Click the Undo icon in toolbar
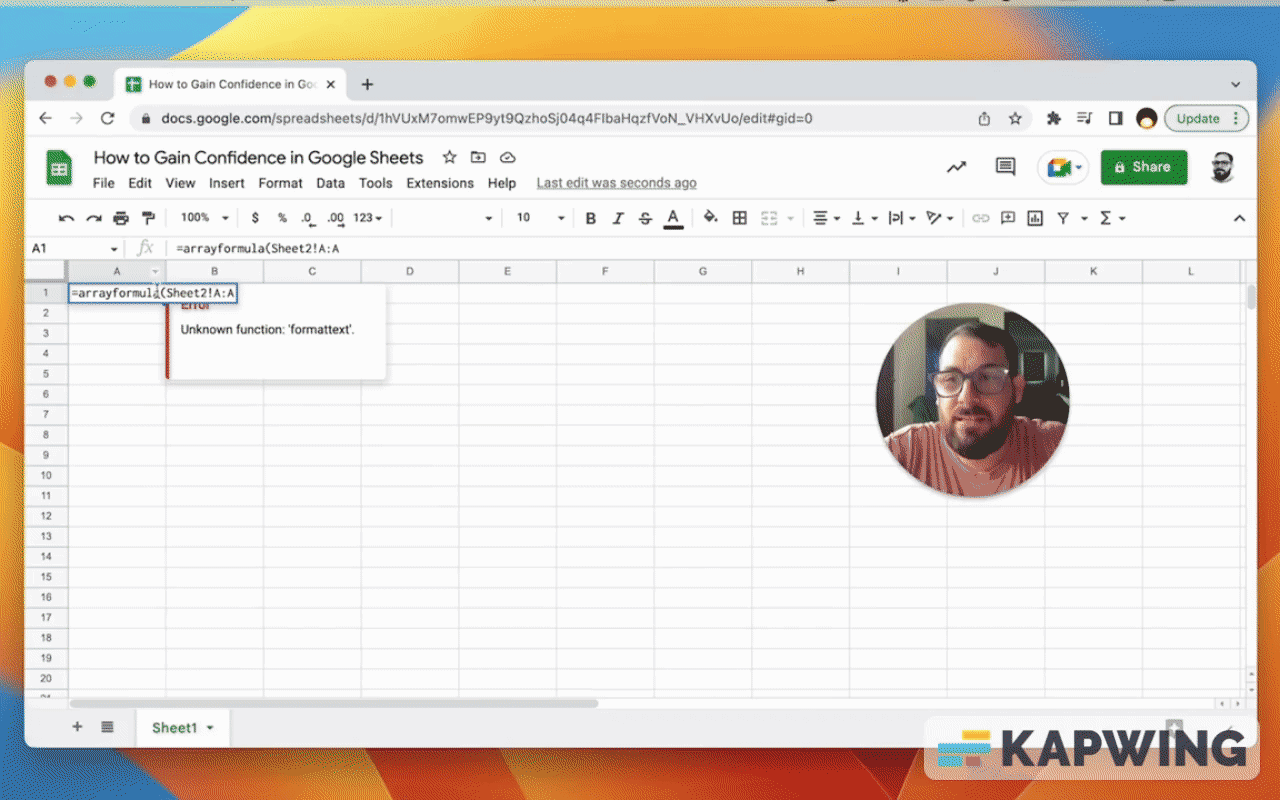This screenshot has width=1280, height=800. tap(67, 218)
